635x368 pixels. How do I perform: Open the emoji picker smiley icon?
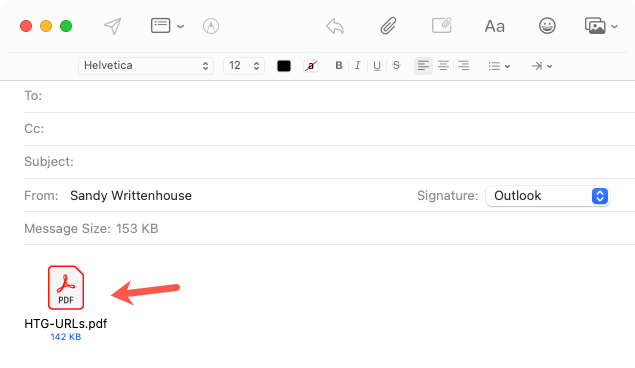[x=547, y=26]
